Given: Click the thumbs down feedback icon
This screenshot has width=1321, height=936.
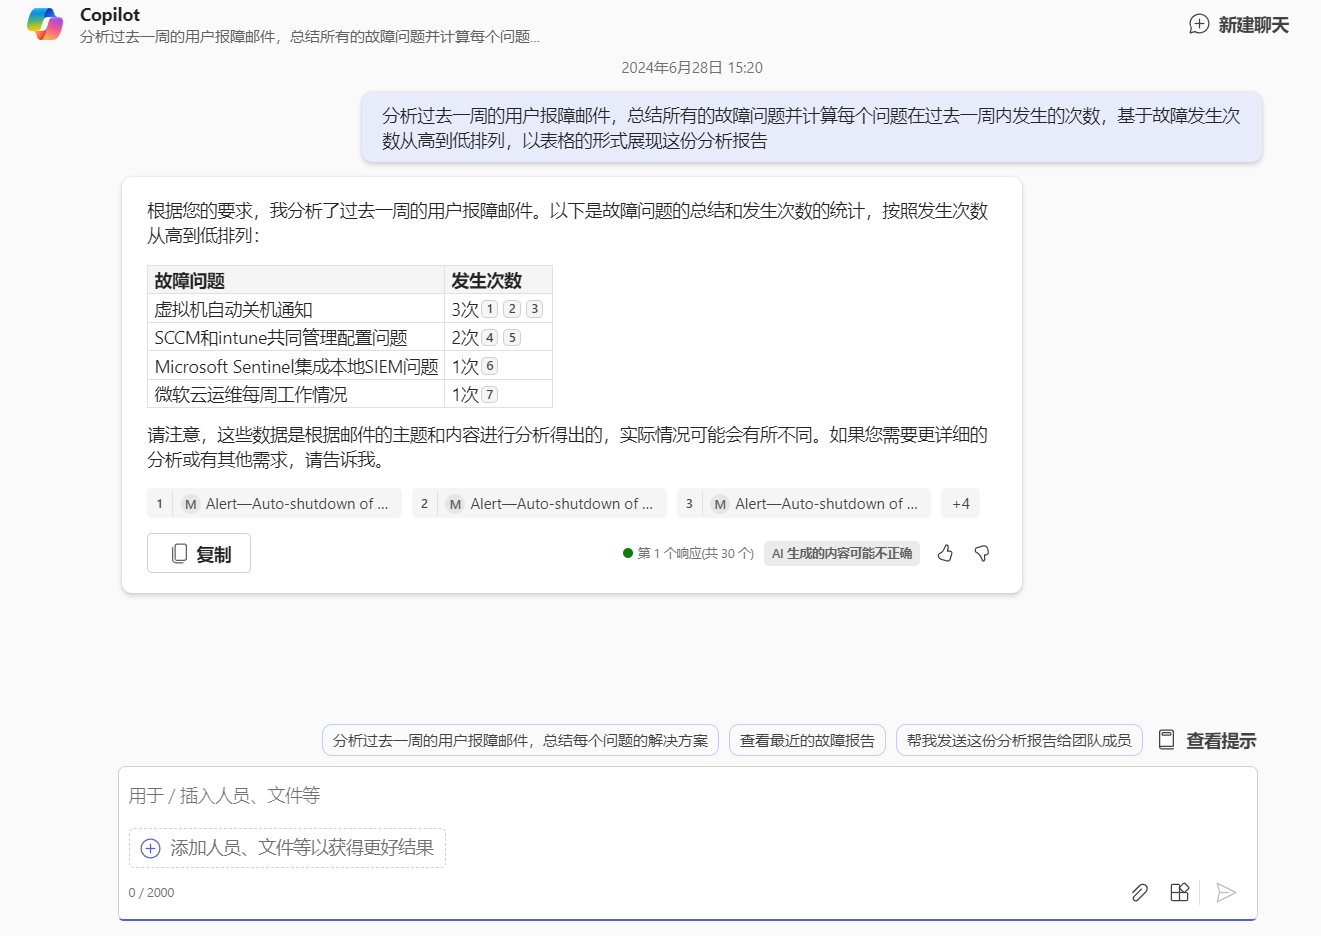Looking at the screenshot, I should pyautogui.click(x=982, y=553).
